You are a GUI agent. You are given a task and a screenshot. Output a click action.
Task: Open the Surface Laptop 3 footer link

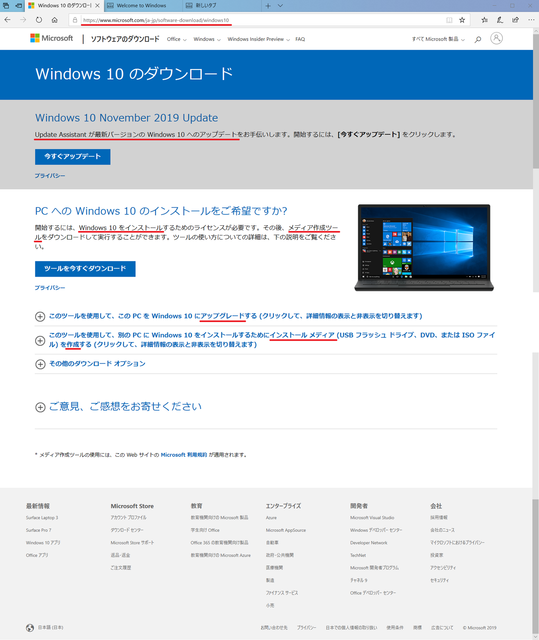tap(42, 518)
